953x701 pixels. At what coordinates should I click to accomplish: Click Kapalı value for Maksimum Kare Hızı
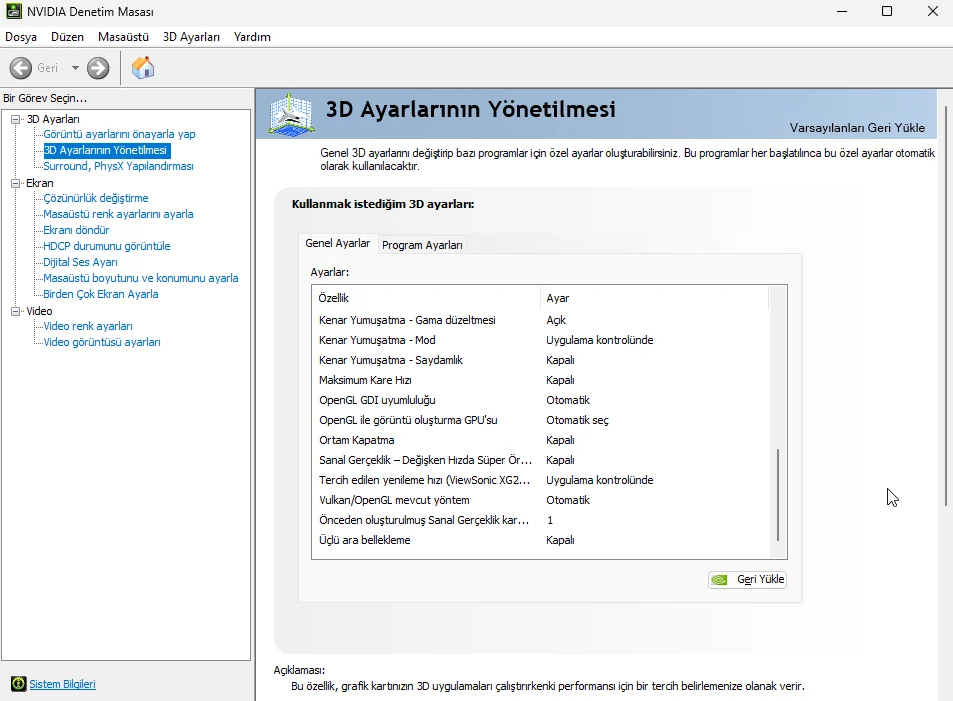click(x=560, y=380)
